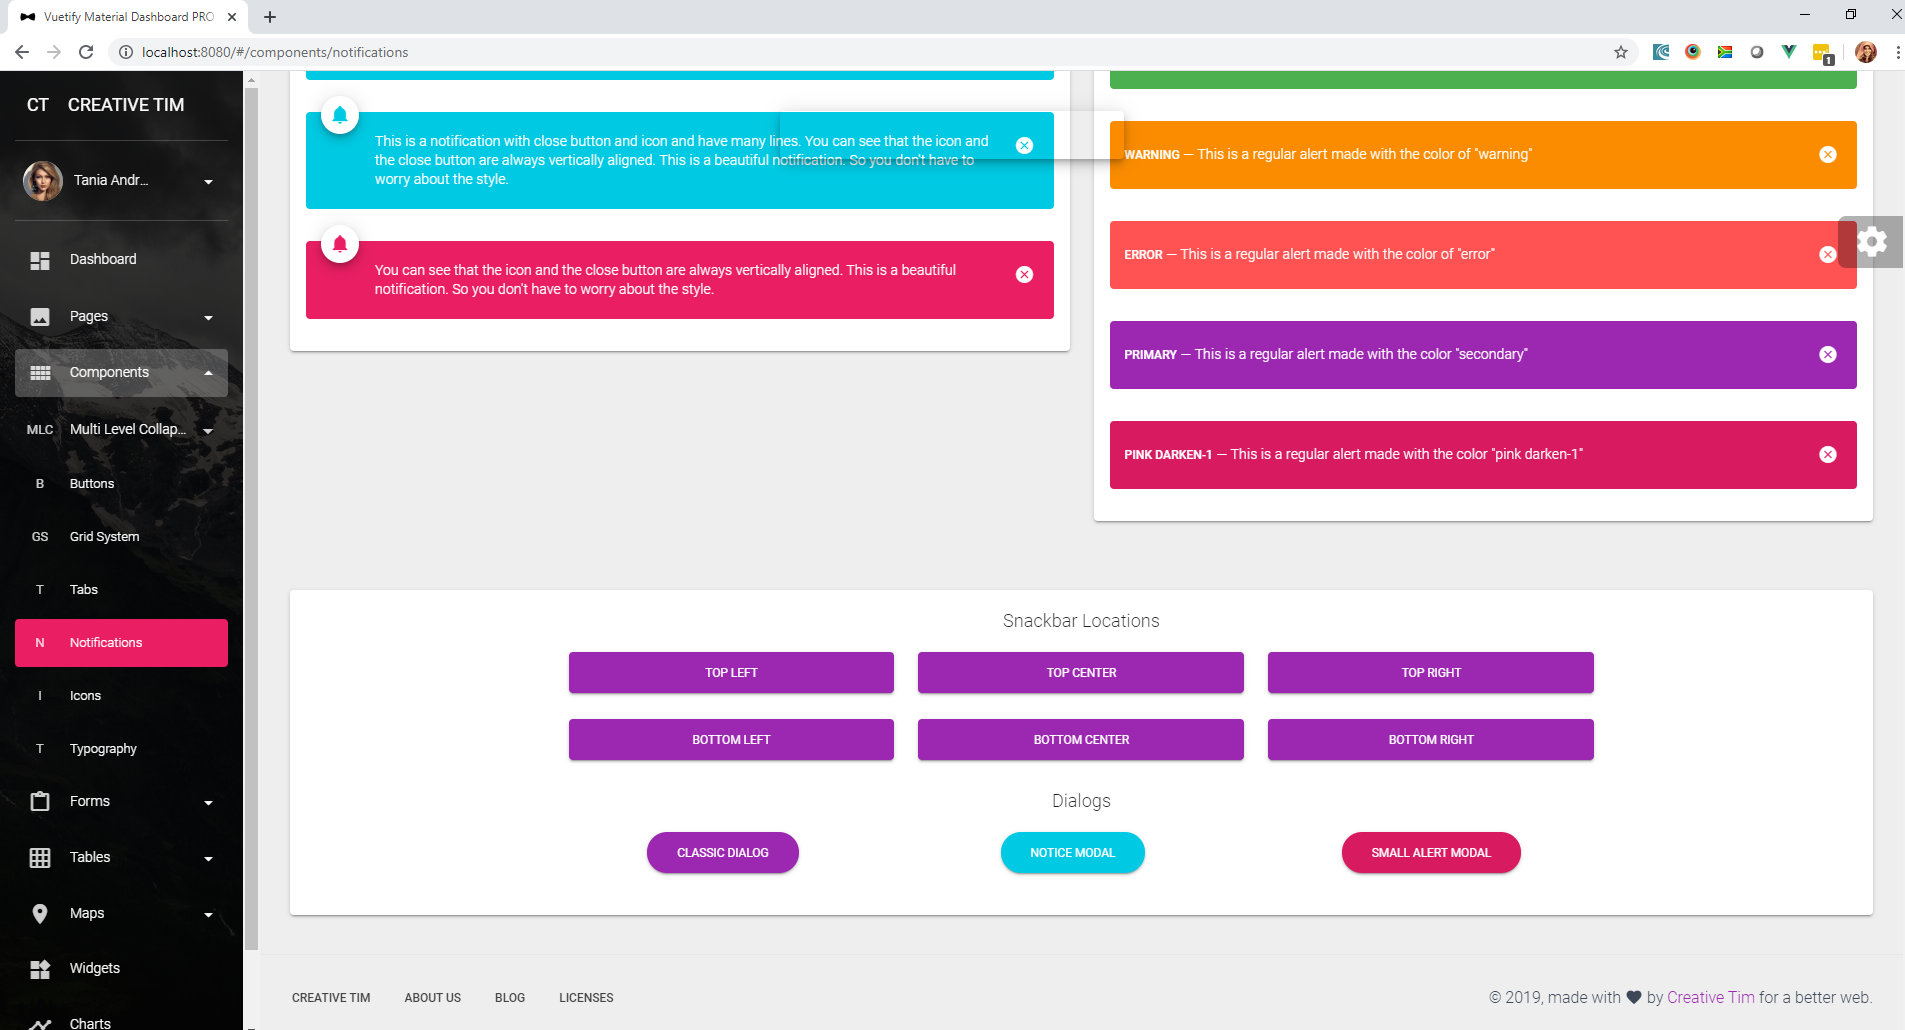Image resolution: width=1905 pixels, height=1030 pixels.
Task: Click Tania Andrew's avatar photo
Action: click(x=43, y=181)
